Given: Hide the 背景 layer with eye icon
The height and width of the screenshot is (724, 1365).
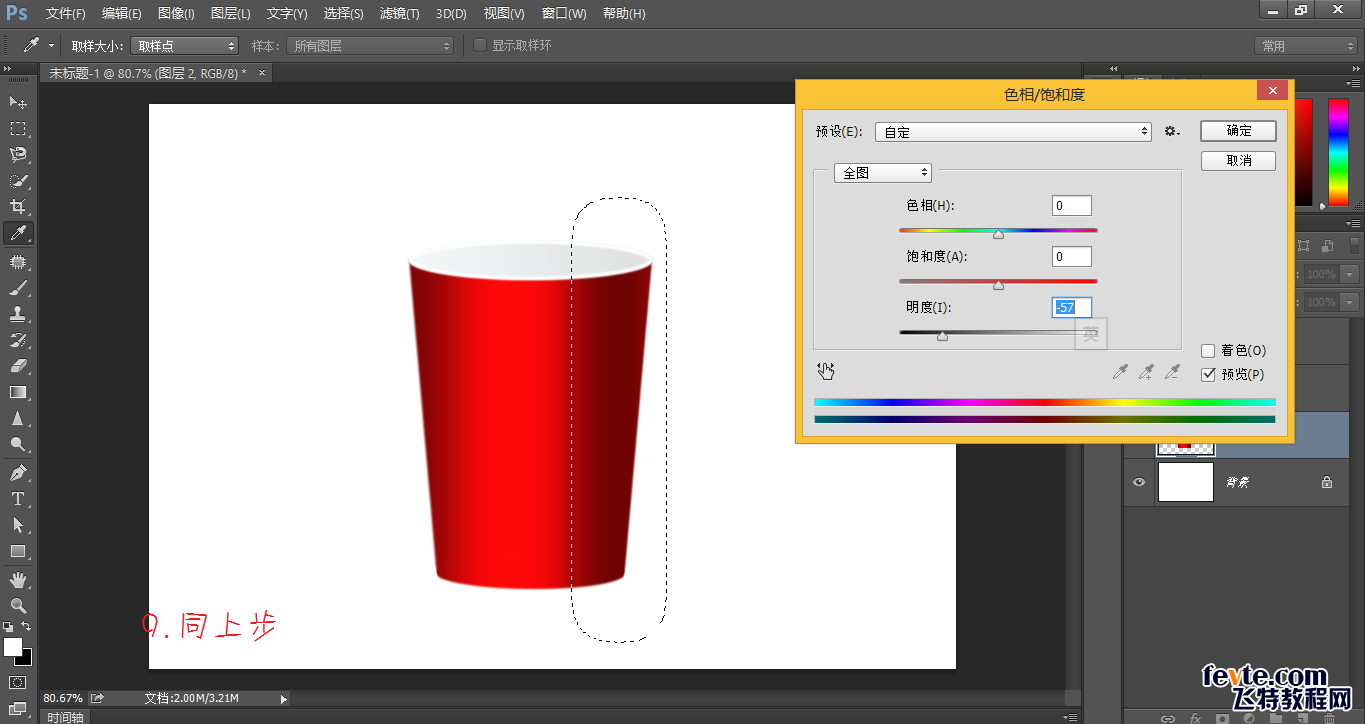Looking at the screenshot, I should coord(1138,482).
